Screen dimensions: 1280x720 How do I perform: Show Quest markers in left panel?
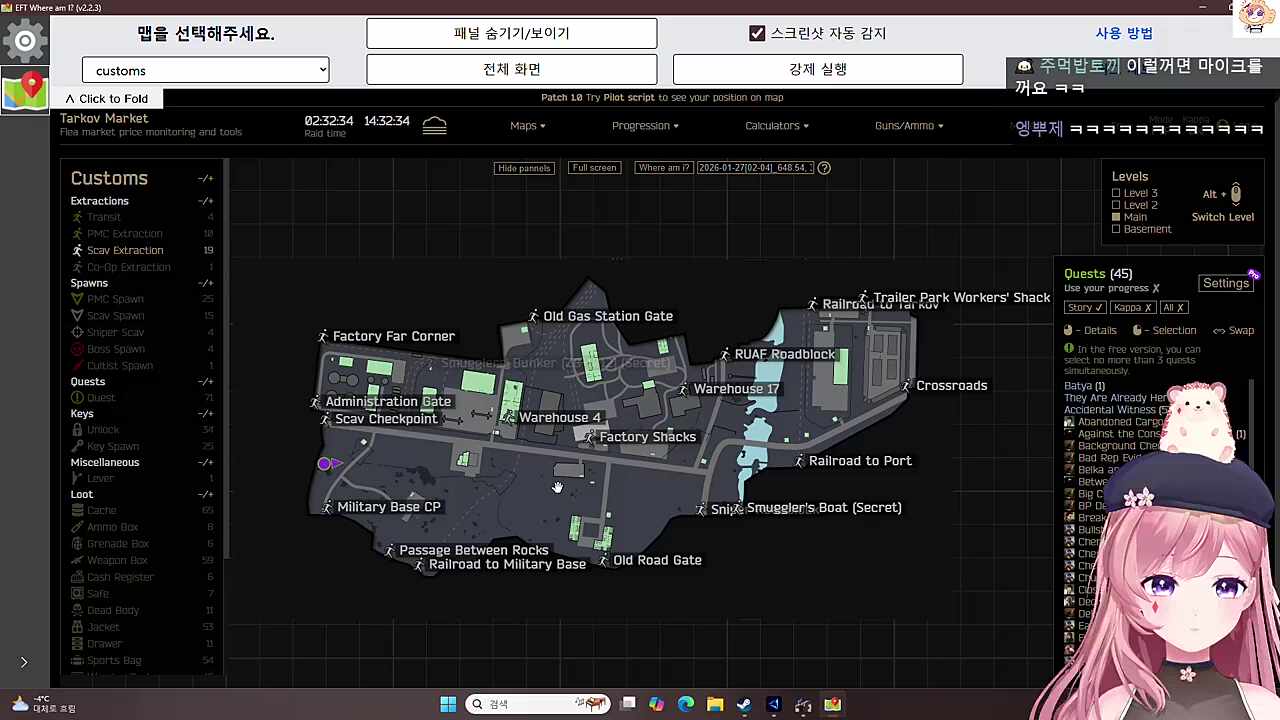[x=100, y=398]
